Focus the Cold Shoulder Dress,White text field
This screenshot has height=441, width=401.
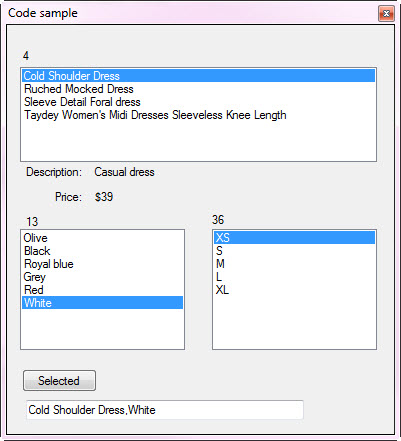click(165, 410)
